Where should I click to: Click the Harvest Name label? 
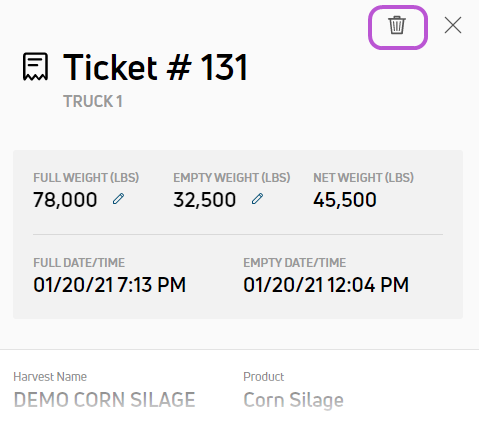[x=50, y=377]
